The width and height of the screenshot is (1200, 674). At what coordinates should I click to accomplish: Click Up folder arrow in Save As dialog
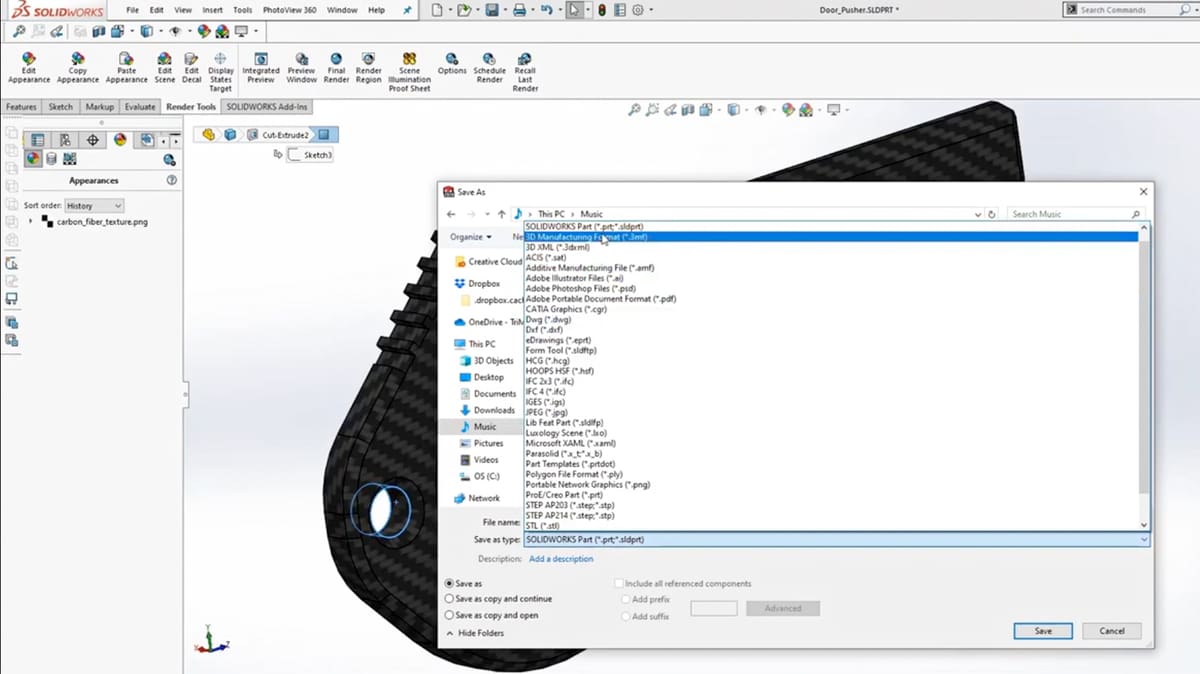pyautogui.click(x=501, y=214)
